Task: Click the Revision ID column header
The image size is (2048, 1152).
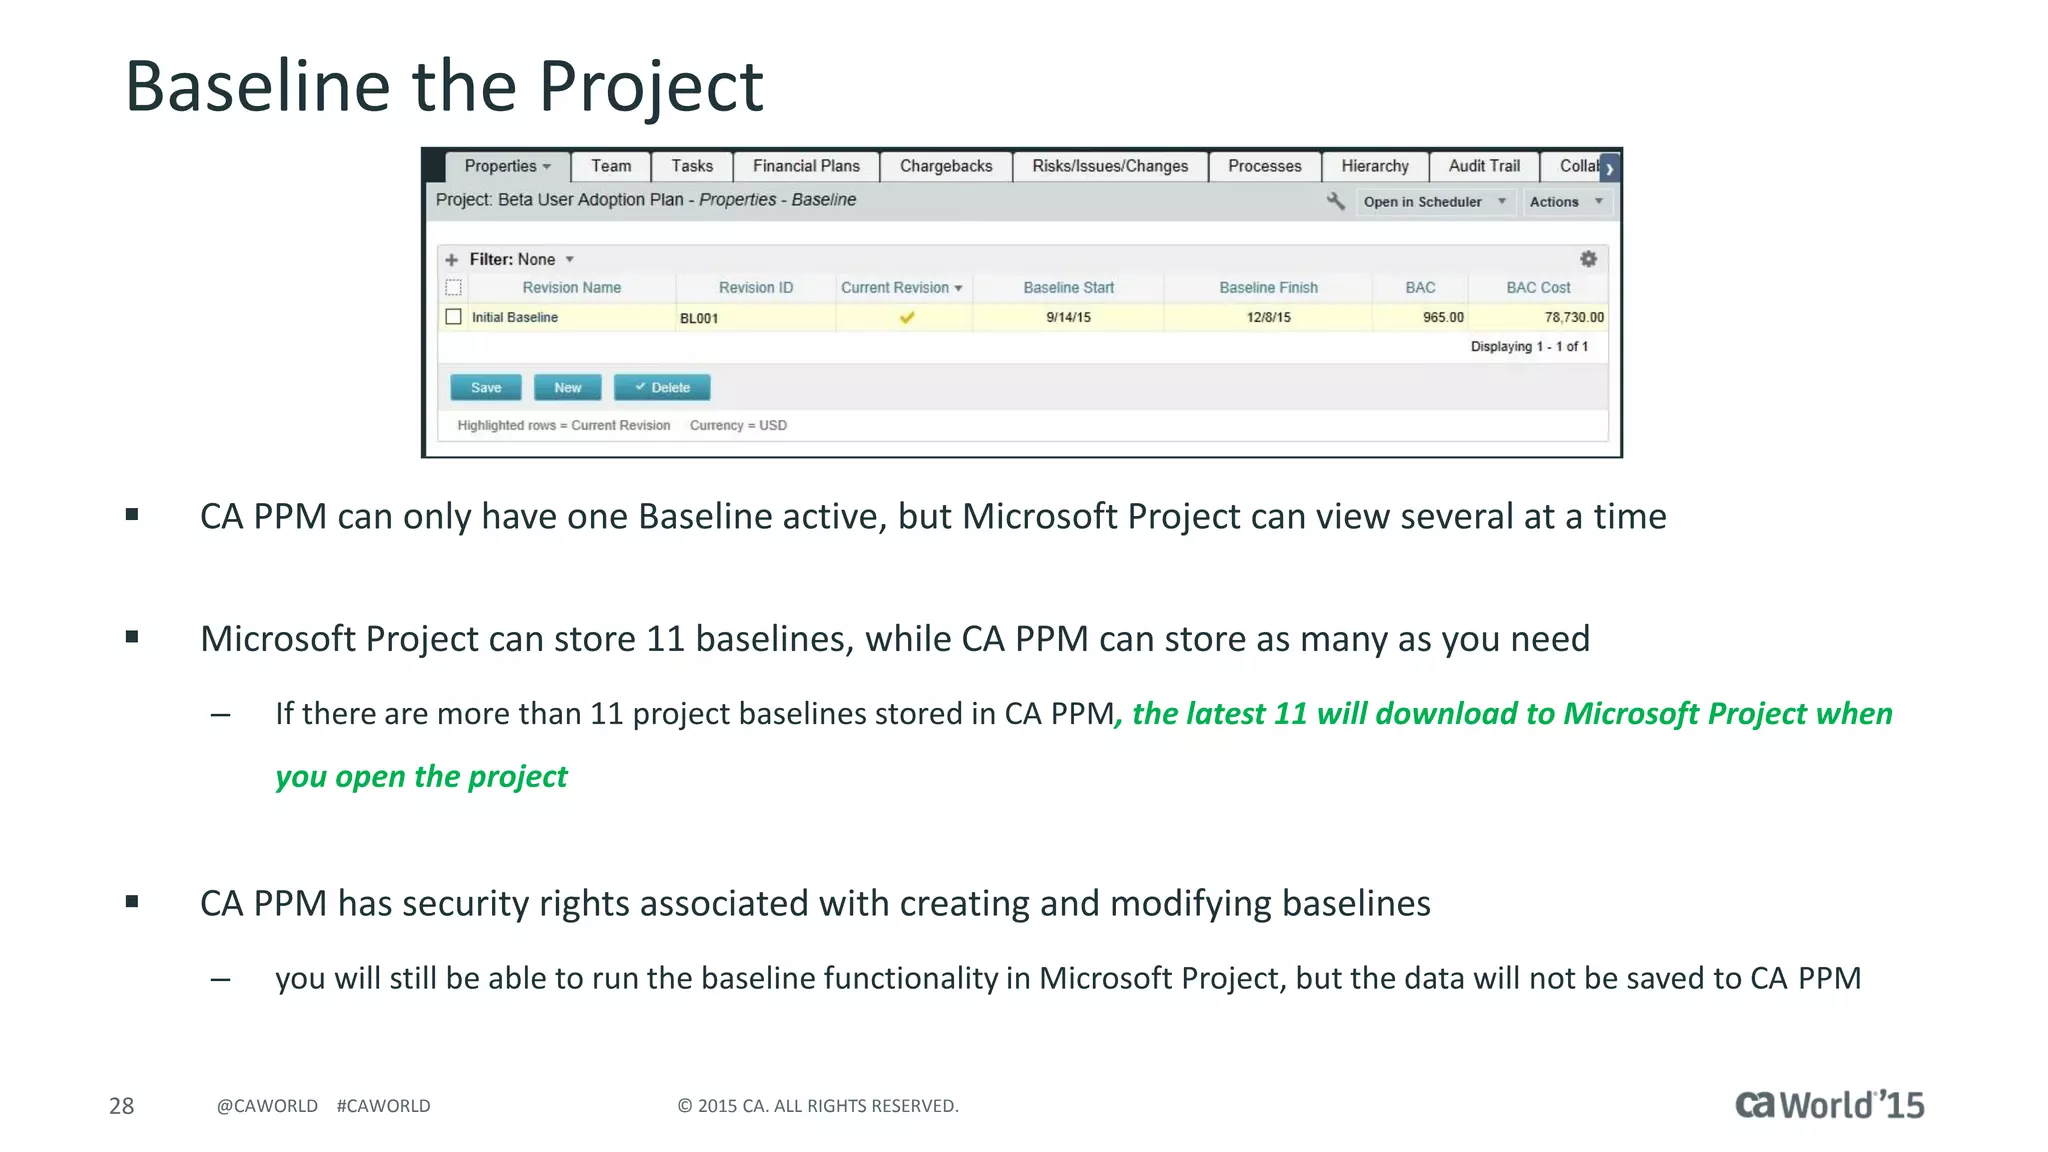Action: [x=756, y=288]
